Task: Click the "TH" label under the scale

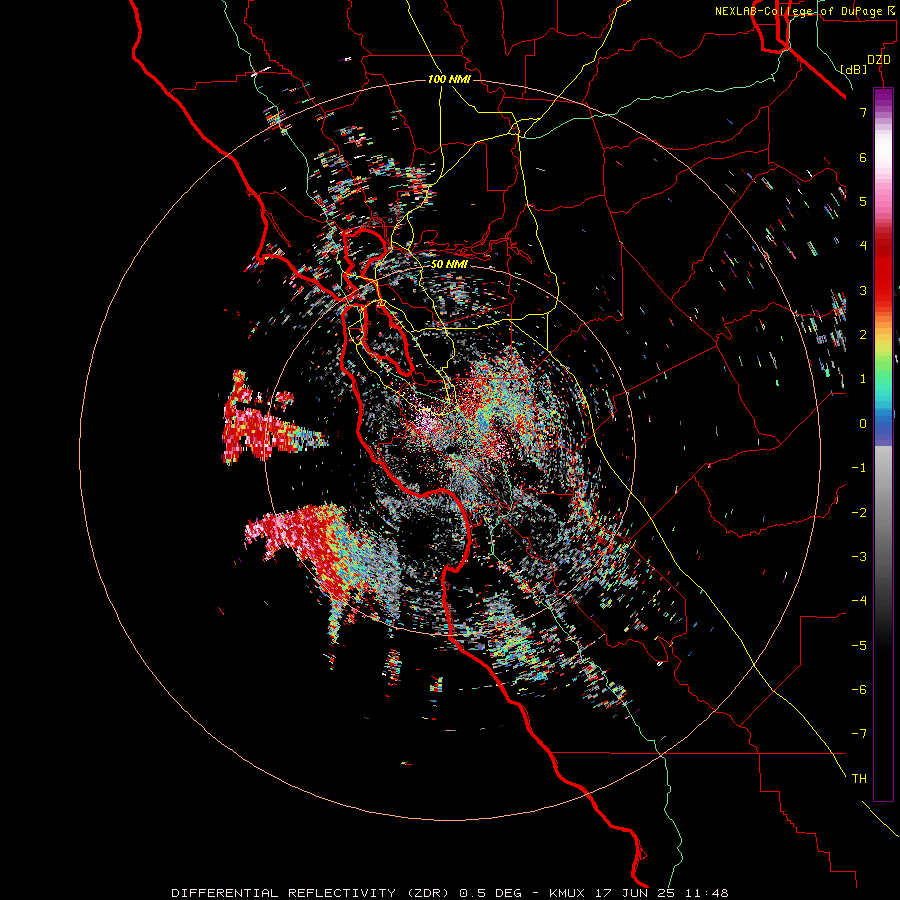Action: pyautogui.click(x=859, y=779)
